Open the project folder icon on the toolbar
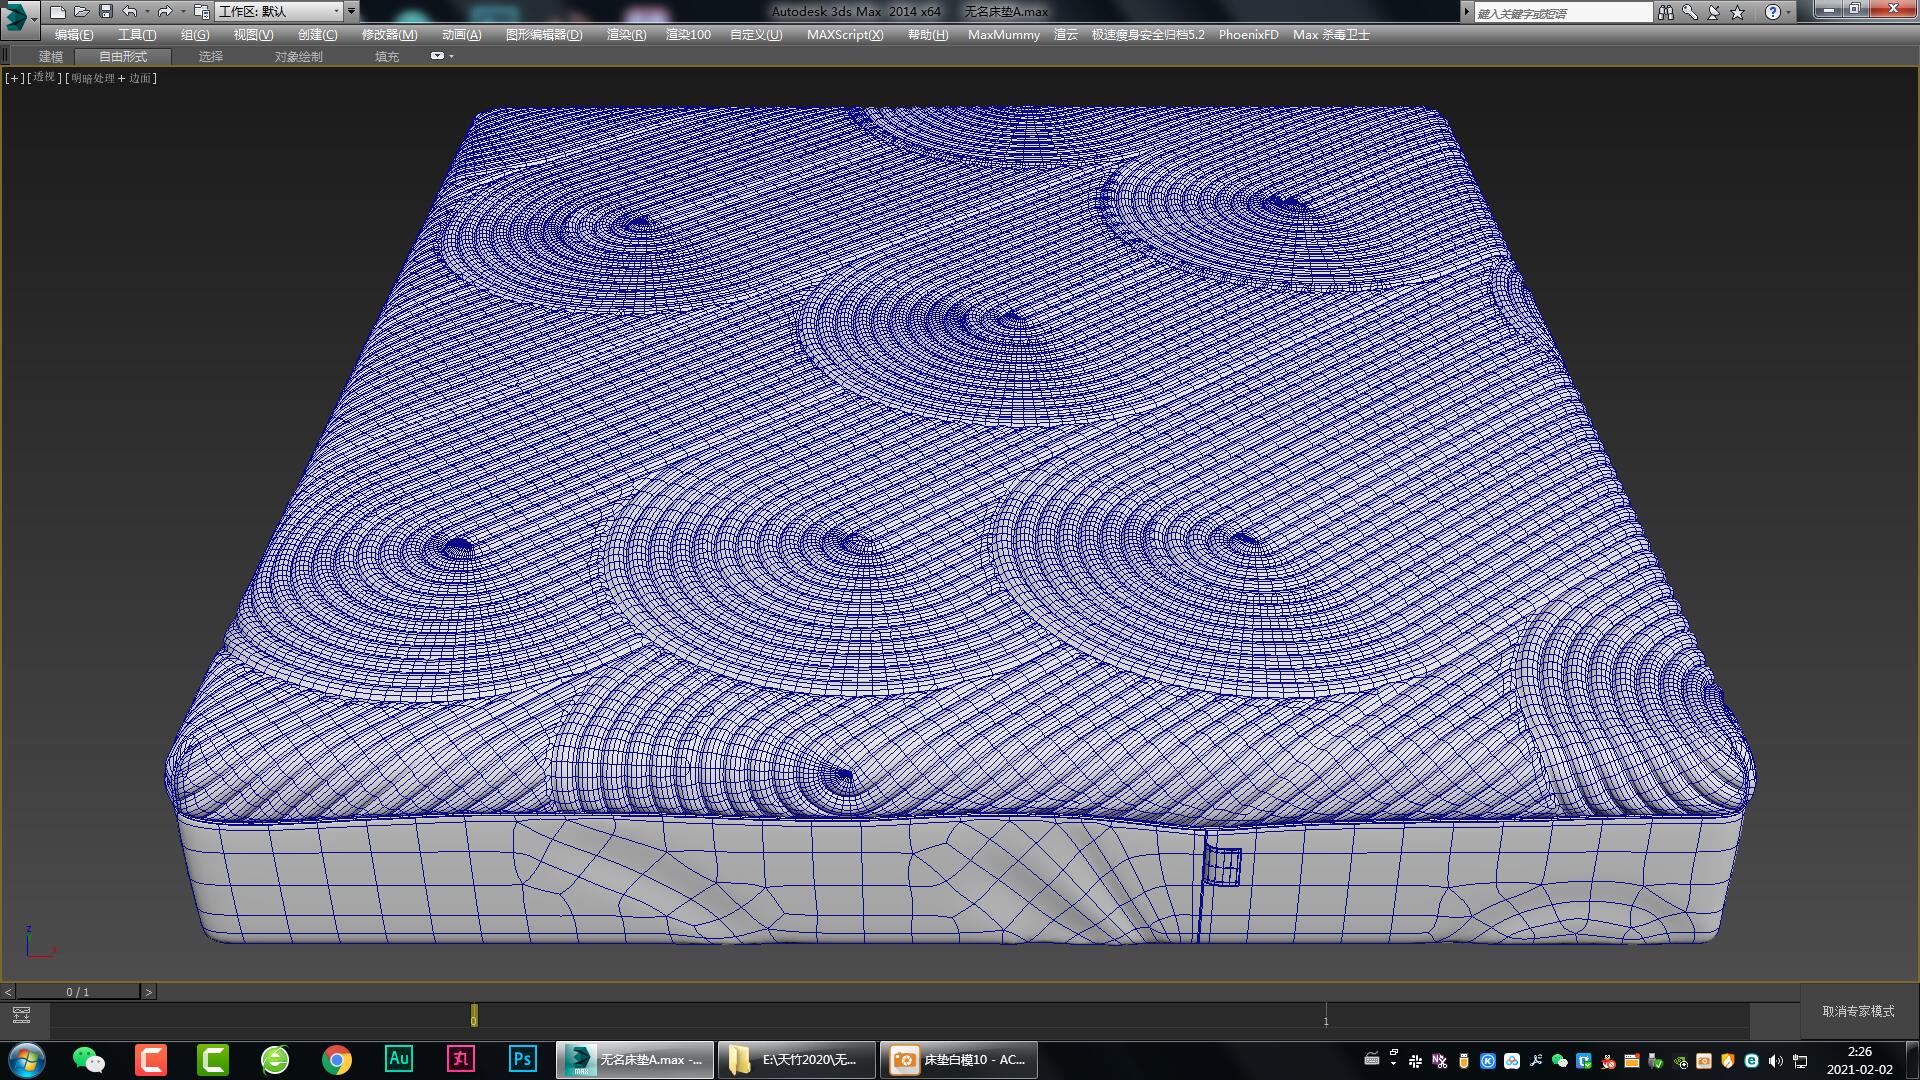 [202, 11]
